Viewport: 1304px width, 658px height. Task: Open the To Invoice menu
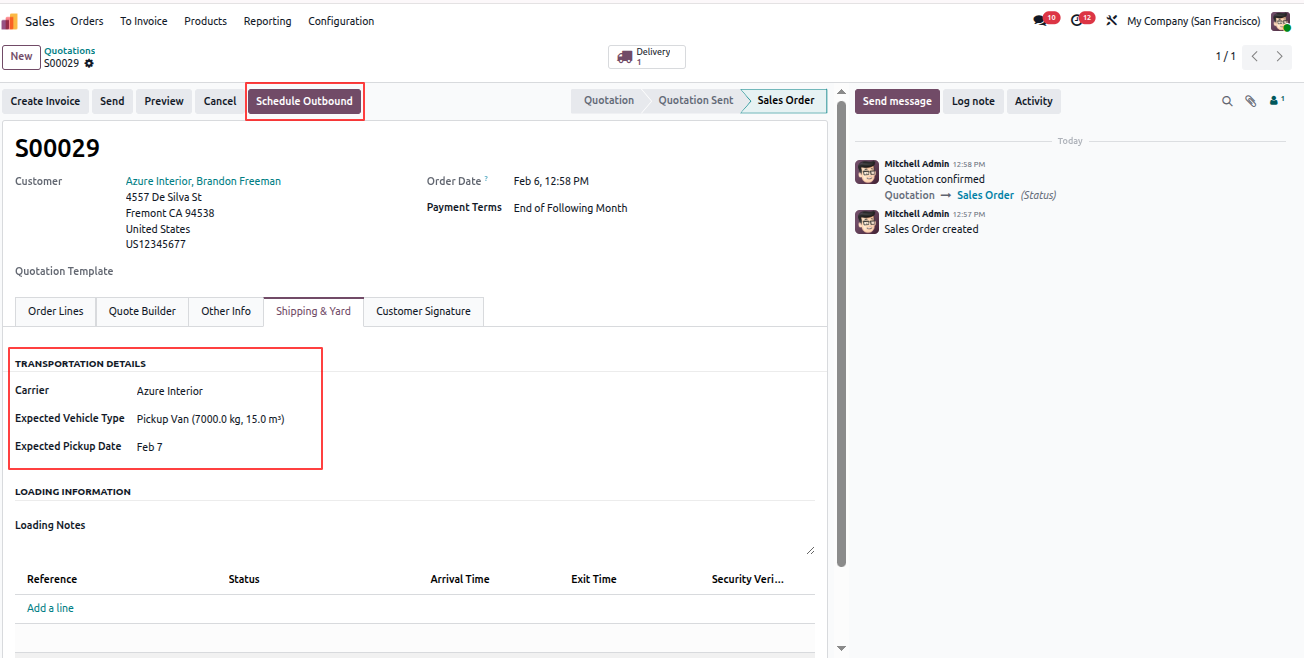tap(144, 21)
